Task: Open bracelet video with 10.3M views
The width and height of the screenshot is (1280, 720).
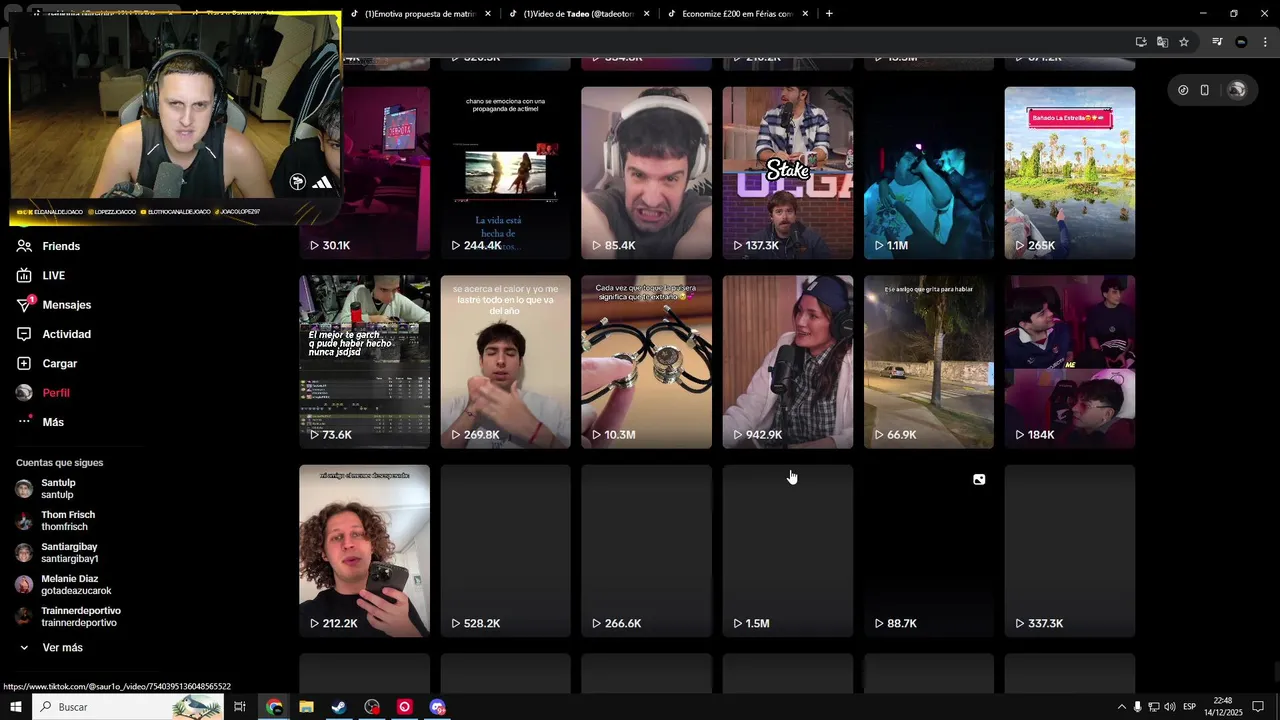Action: pyautogui.click(x=646, y=362)
